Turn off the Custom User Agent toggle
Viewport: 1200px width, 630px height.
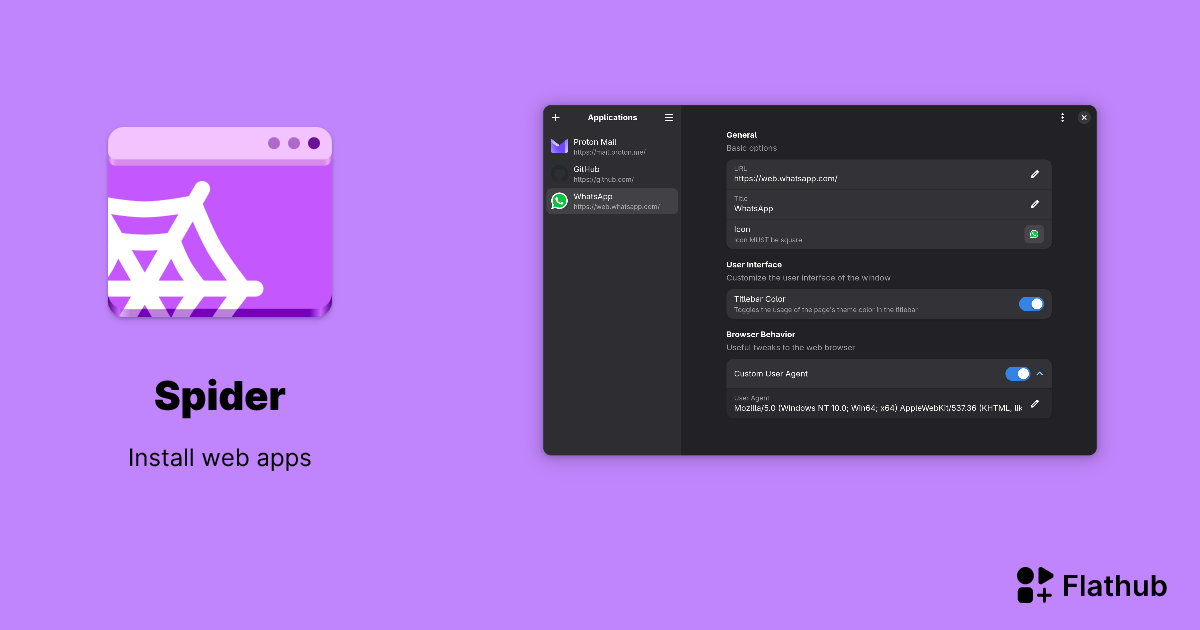point(1019,373)
